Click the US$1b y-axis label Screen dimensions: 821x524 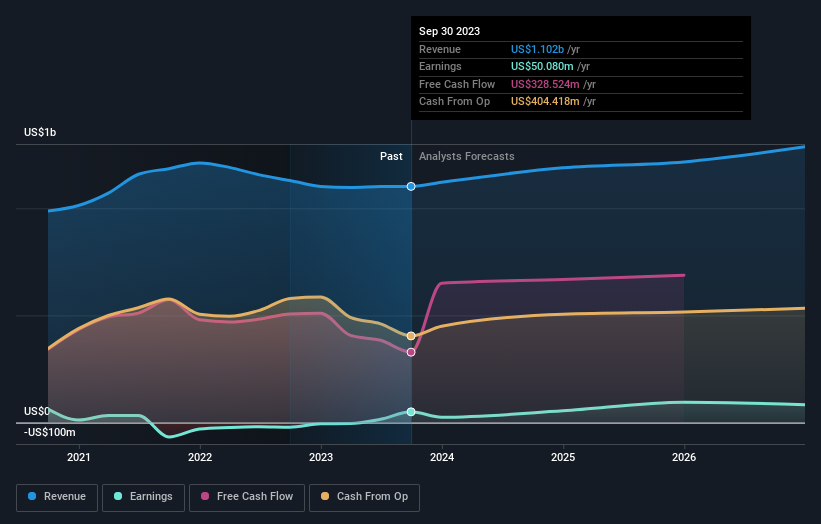[40, 132]
